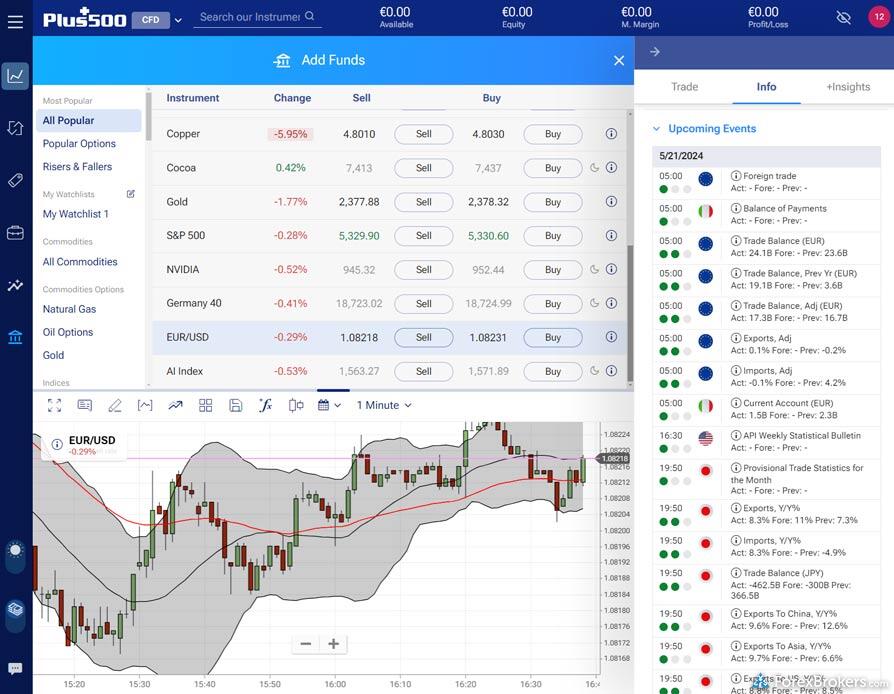Collapse the Upcoming Events section
Image resolution: width=894 pixels, height=694 pixels.
[657, 129]
